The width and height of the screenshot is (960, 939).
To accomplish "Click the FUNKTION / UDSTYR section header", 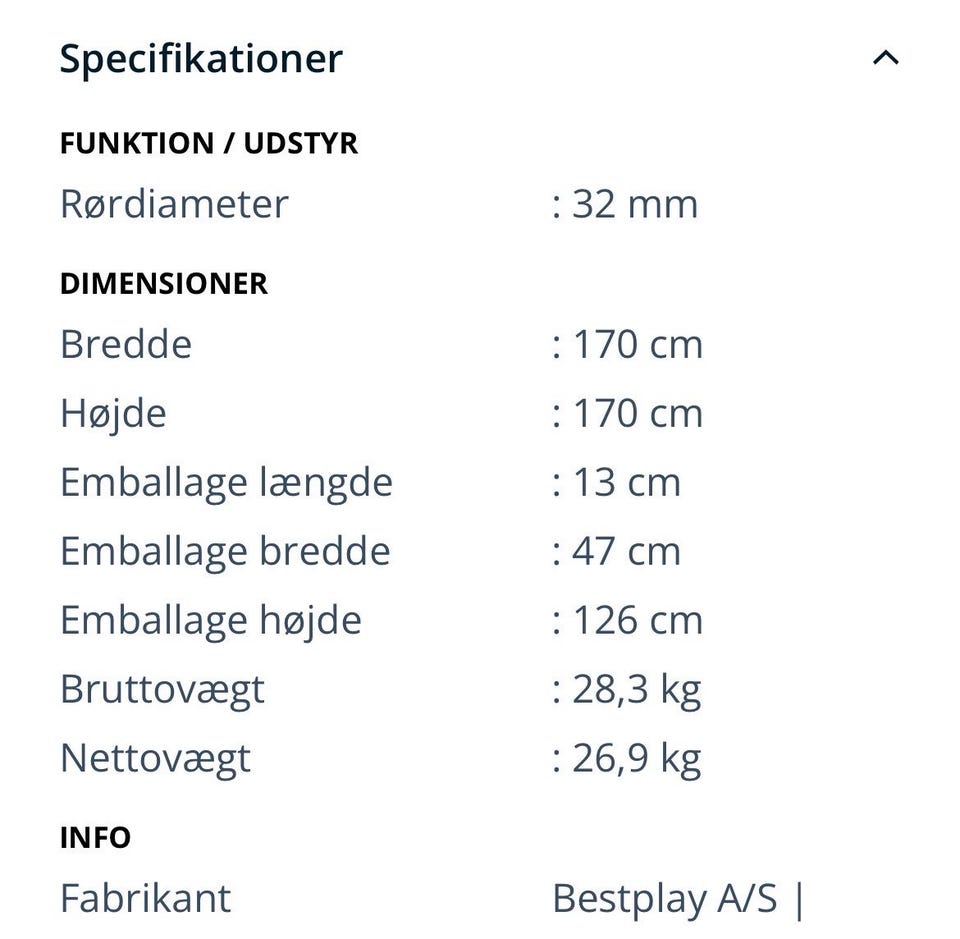I will (208, 143).
